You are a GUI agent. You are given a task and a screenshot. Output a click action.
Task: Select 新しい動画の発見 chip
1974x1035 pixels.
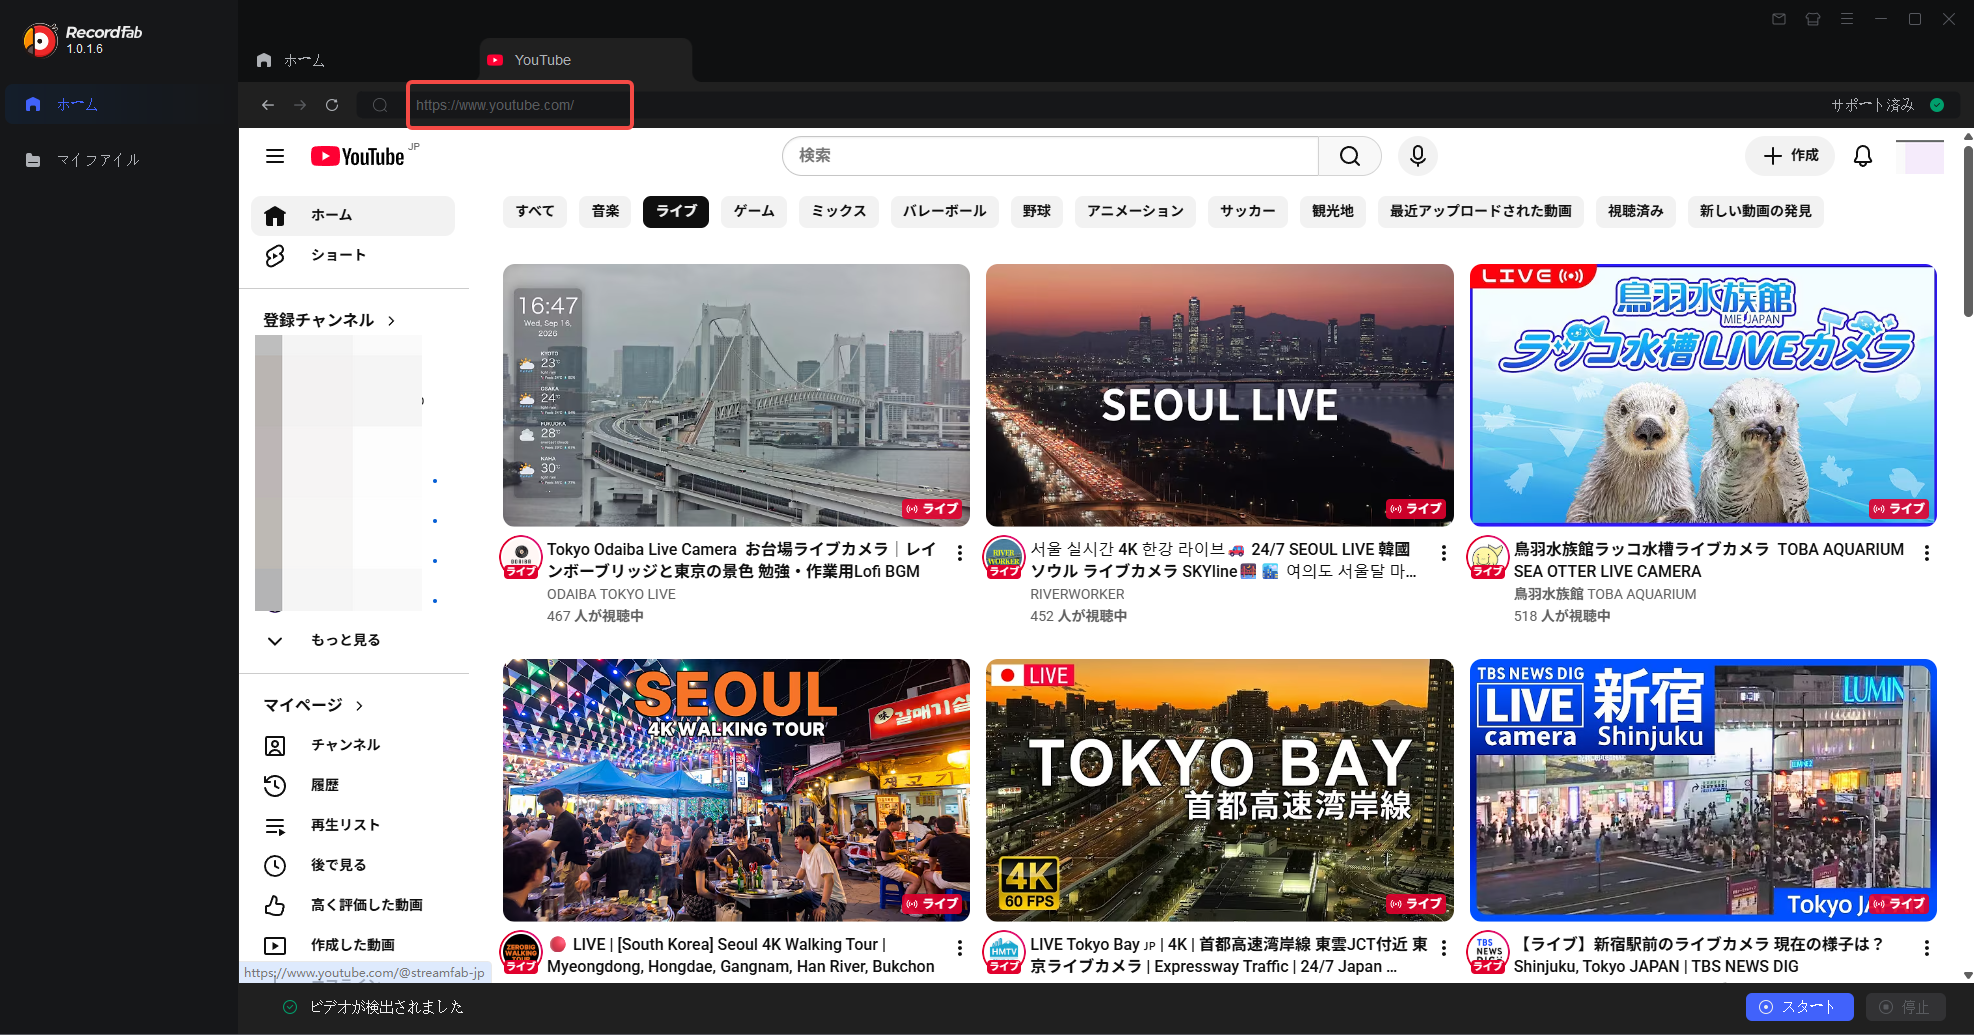point(1756,211)
